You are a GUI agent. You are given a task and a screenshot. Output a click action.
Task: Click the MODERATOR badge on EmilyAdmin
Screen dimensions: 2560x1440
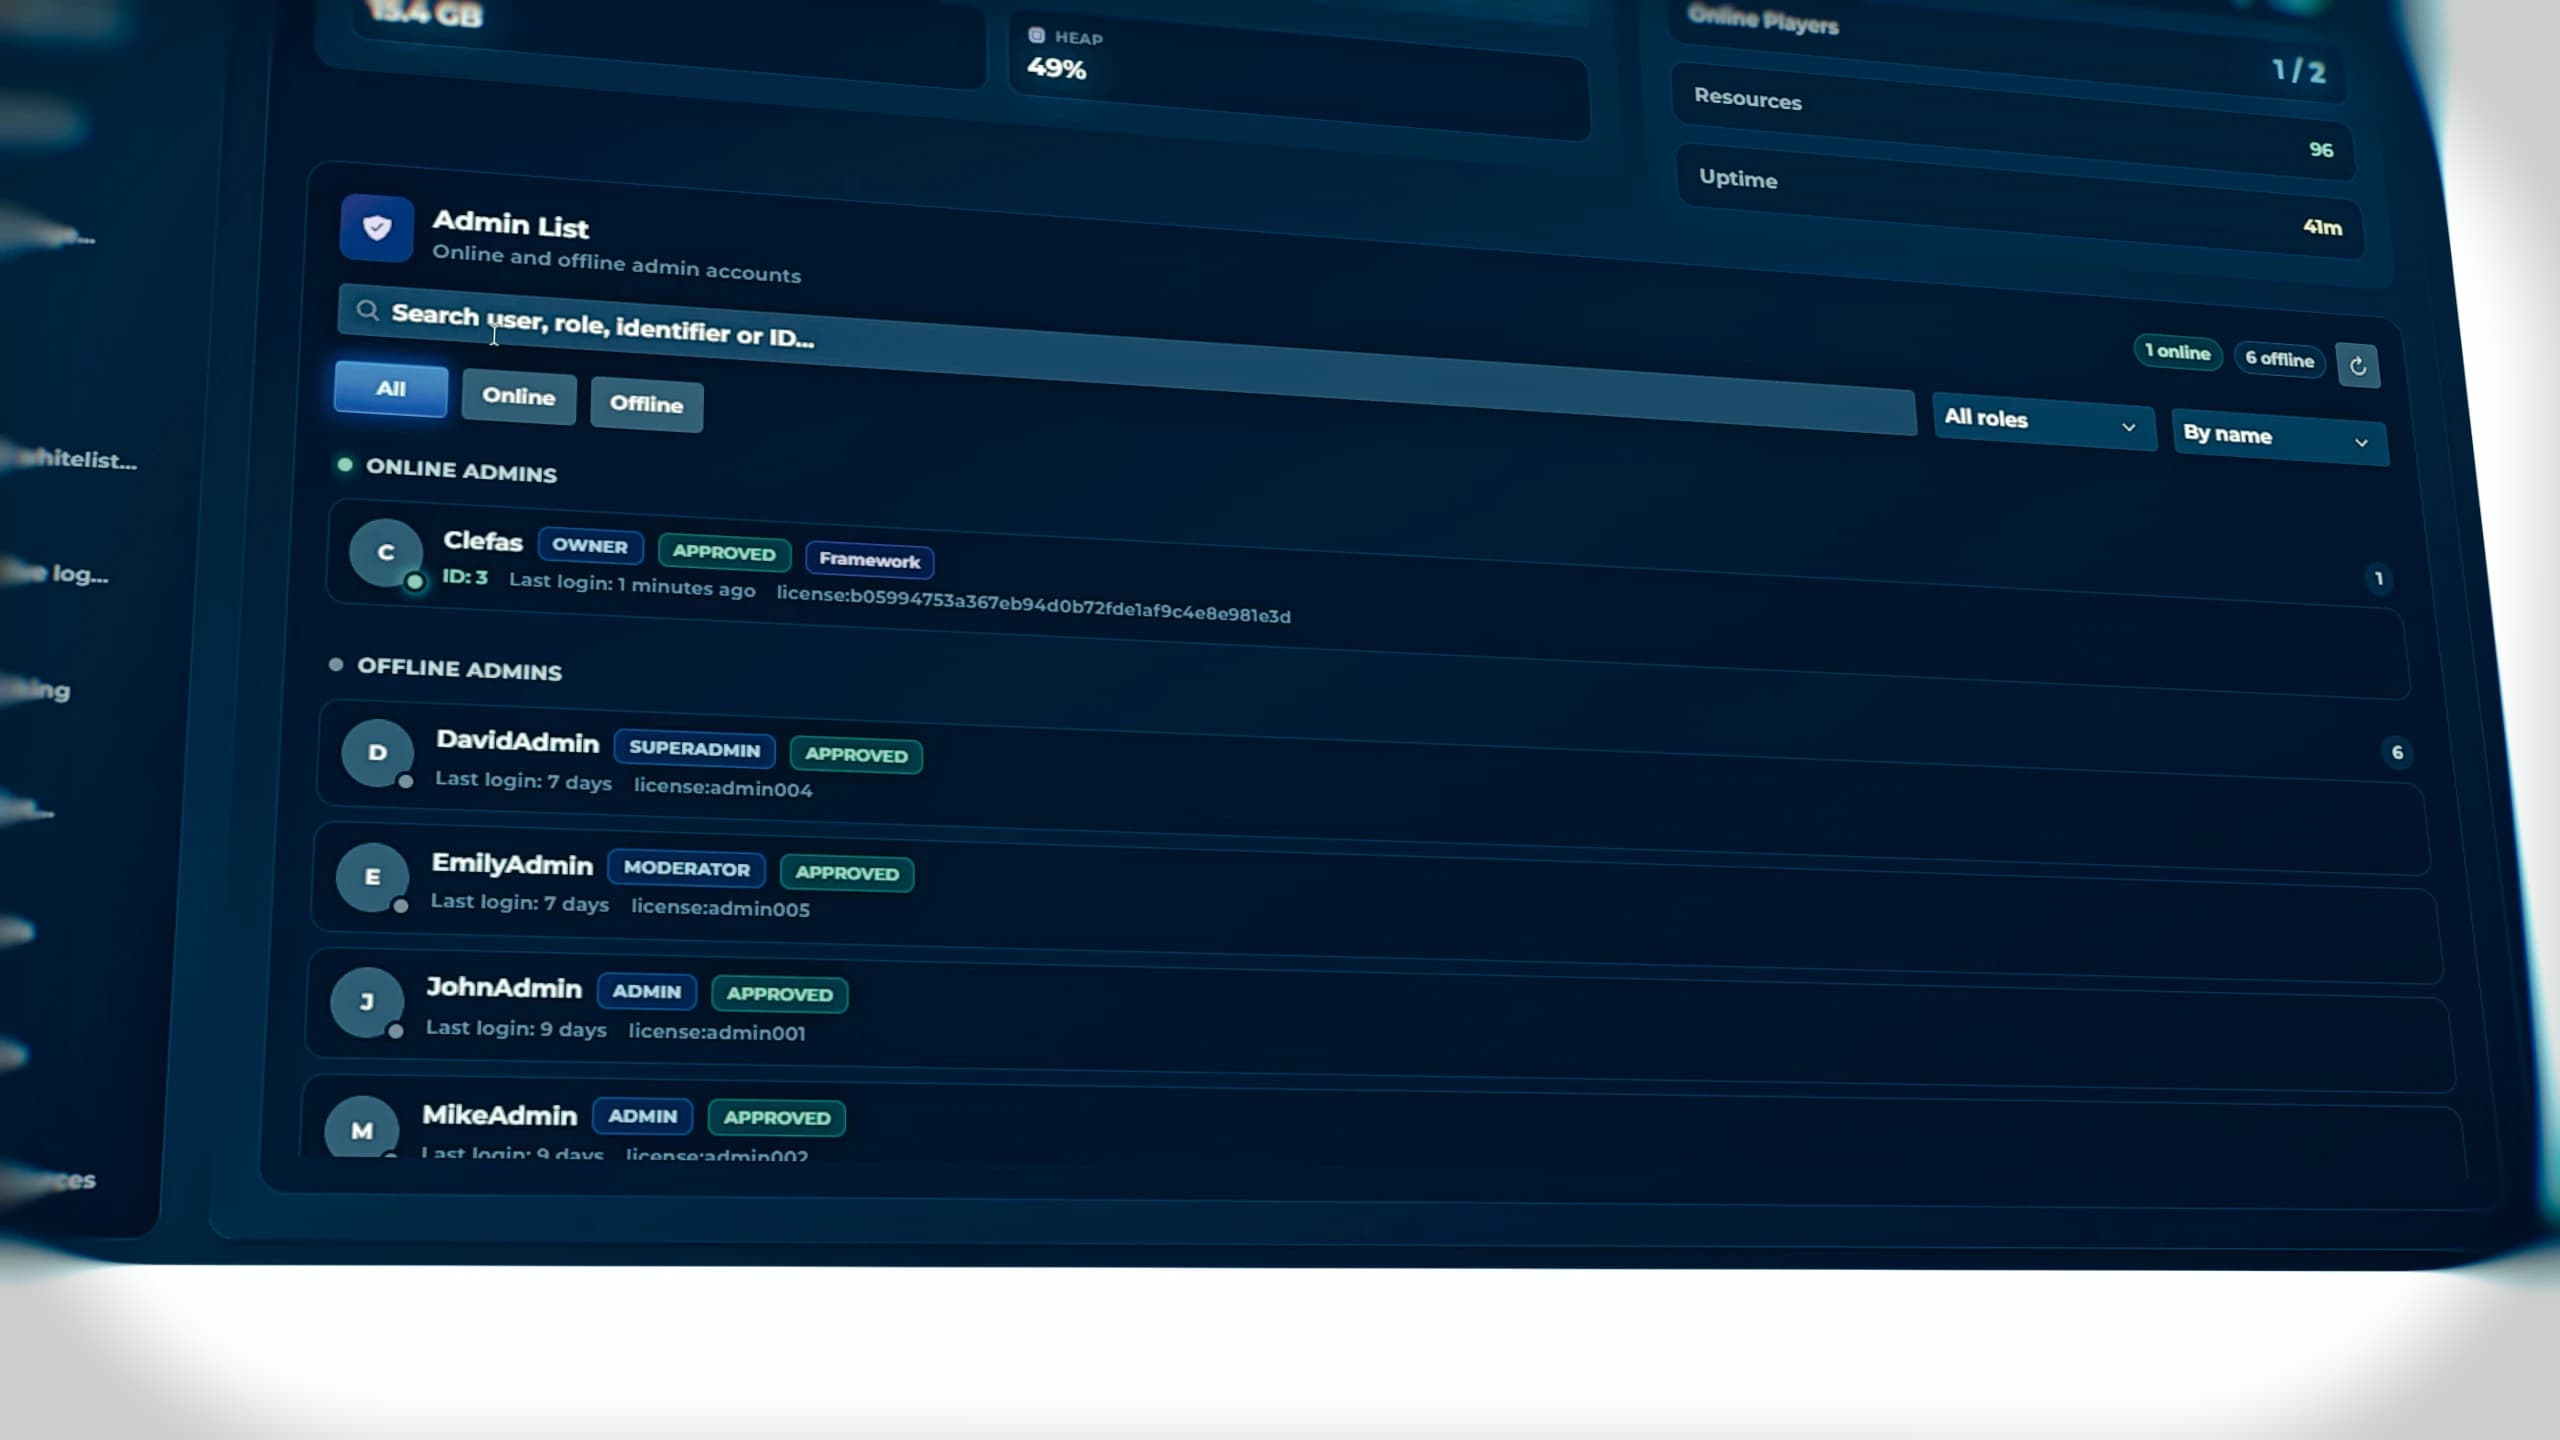tap(686, 869)
